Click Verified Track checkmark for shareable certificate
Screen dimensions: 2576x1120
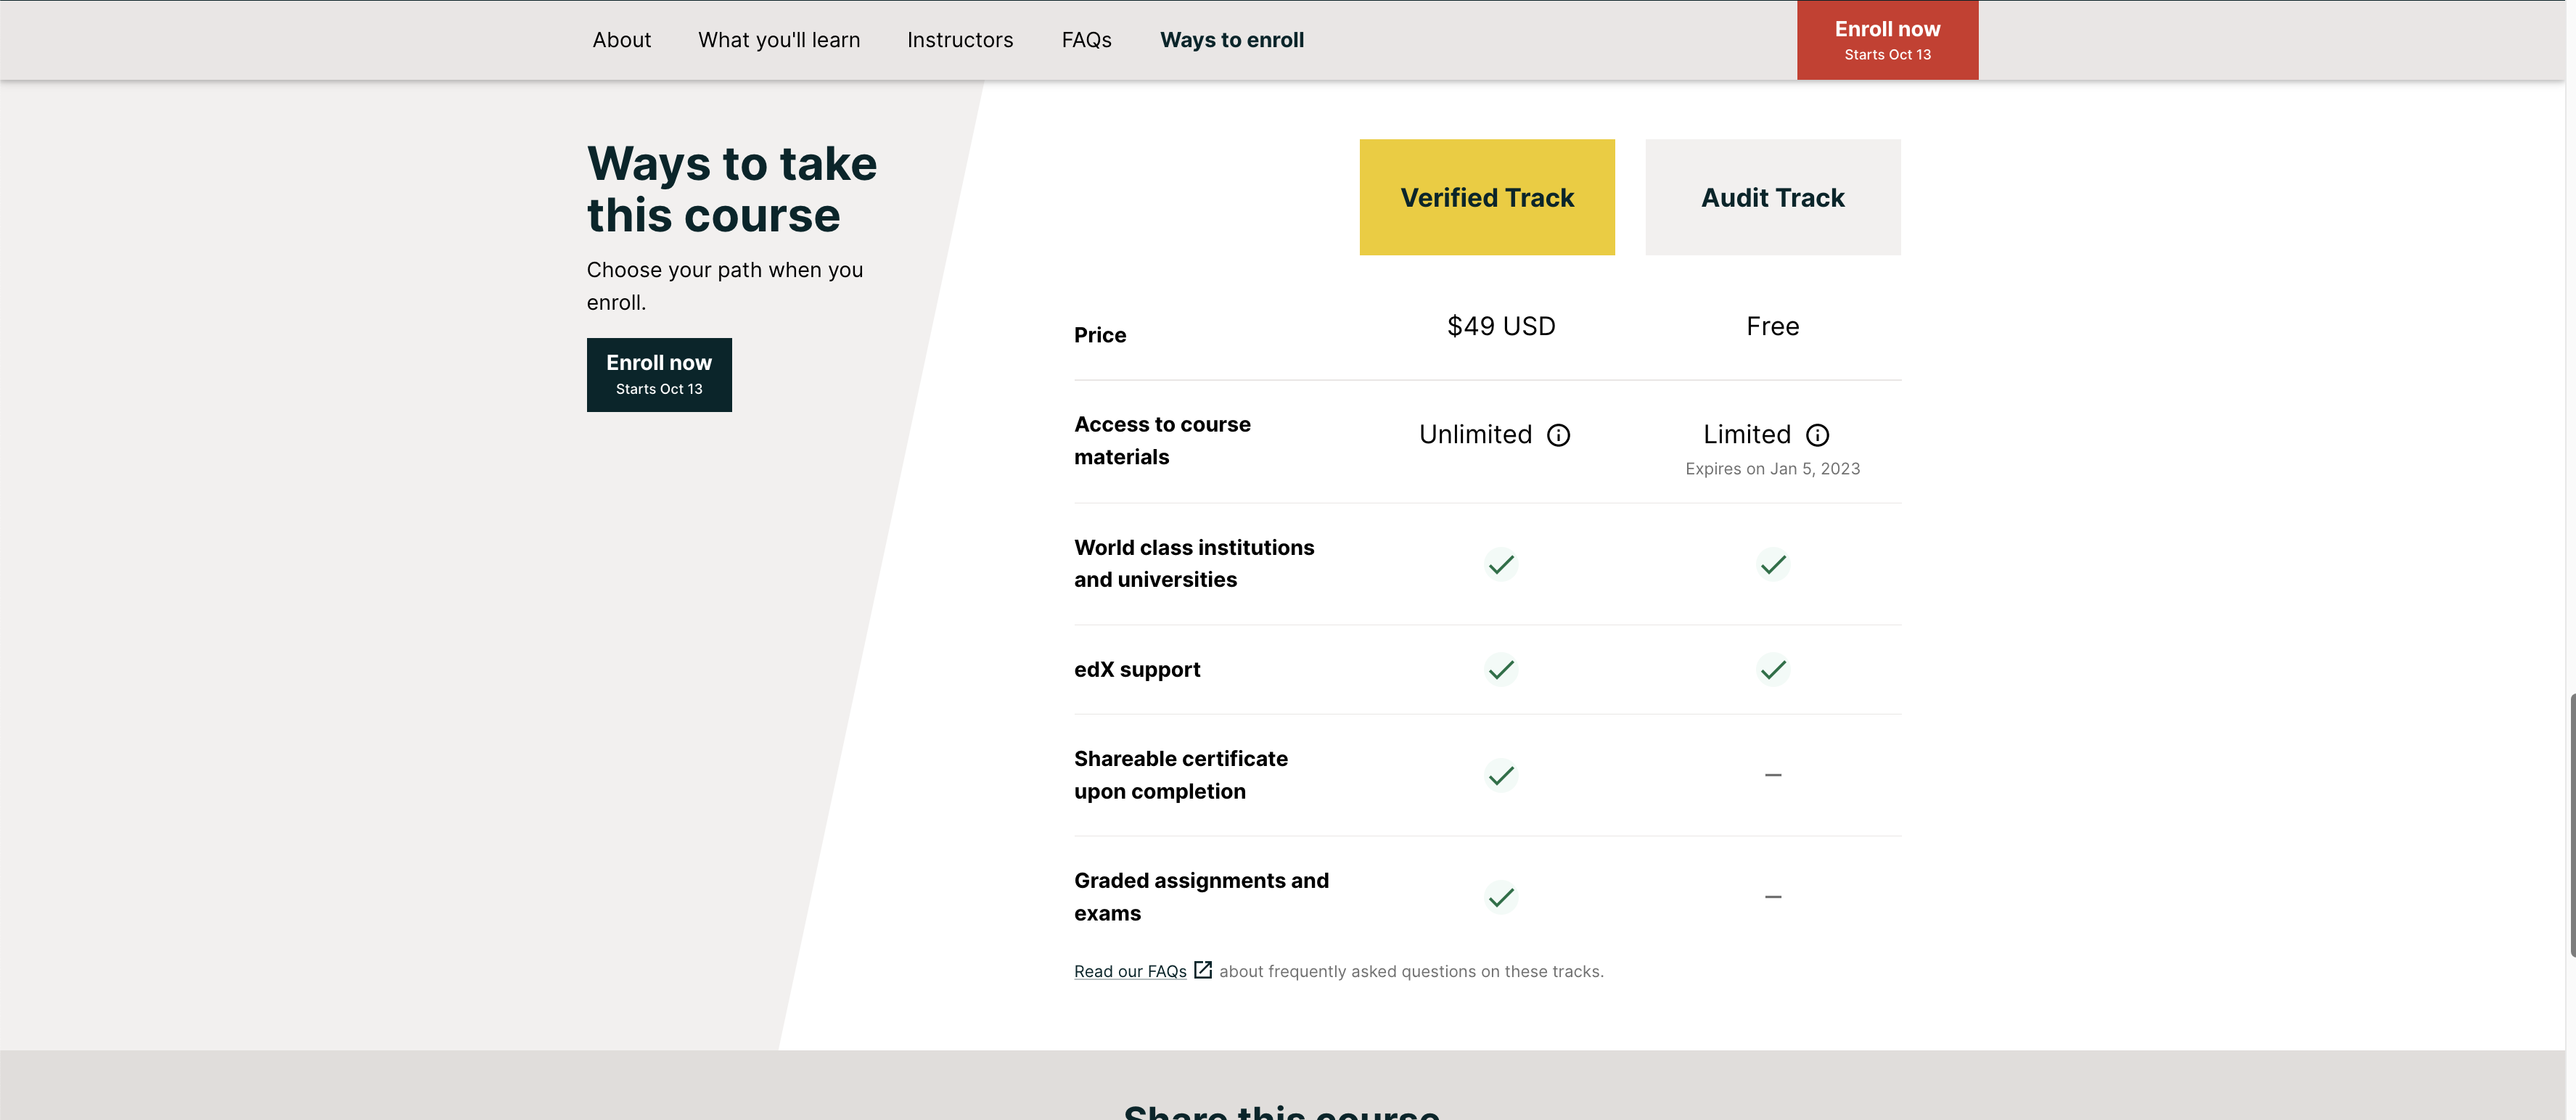pyautogui.click(x=1500, y=775)
